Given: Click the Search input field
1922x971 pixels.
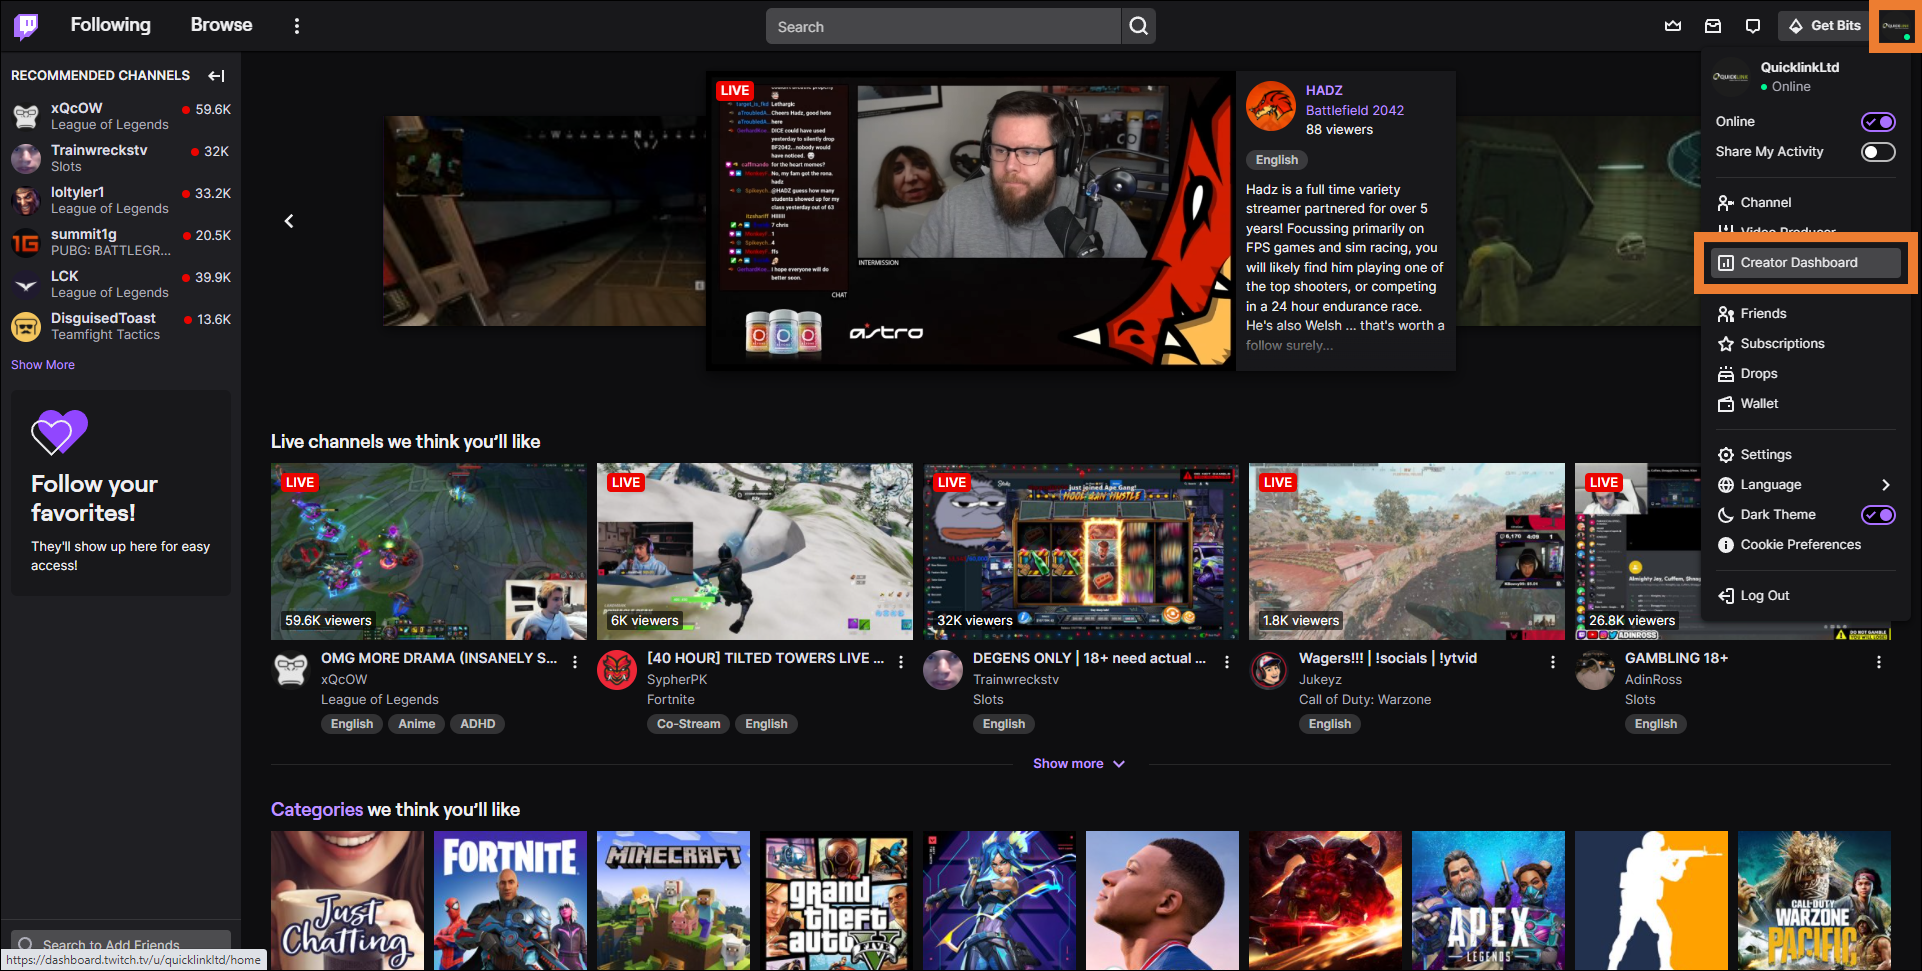Looking at the screenshot, I should (x=942, y=27).
